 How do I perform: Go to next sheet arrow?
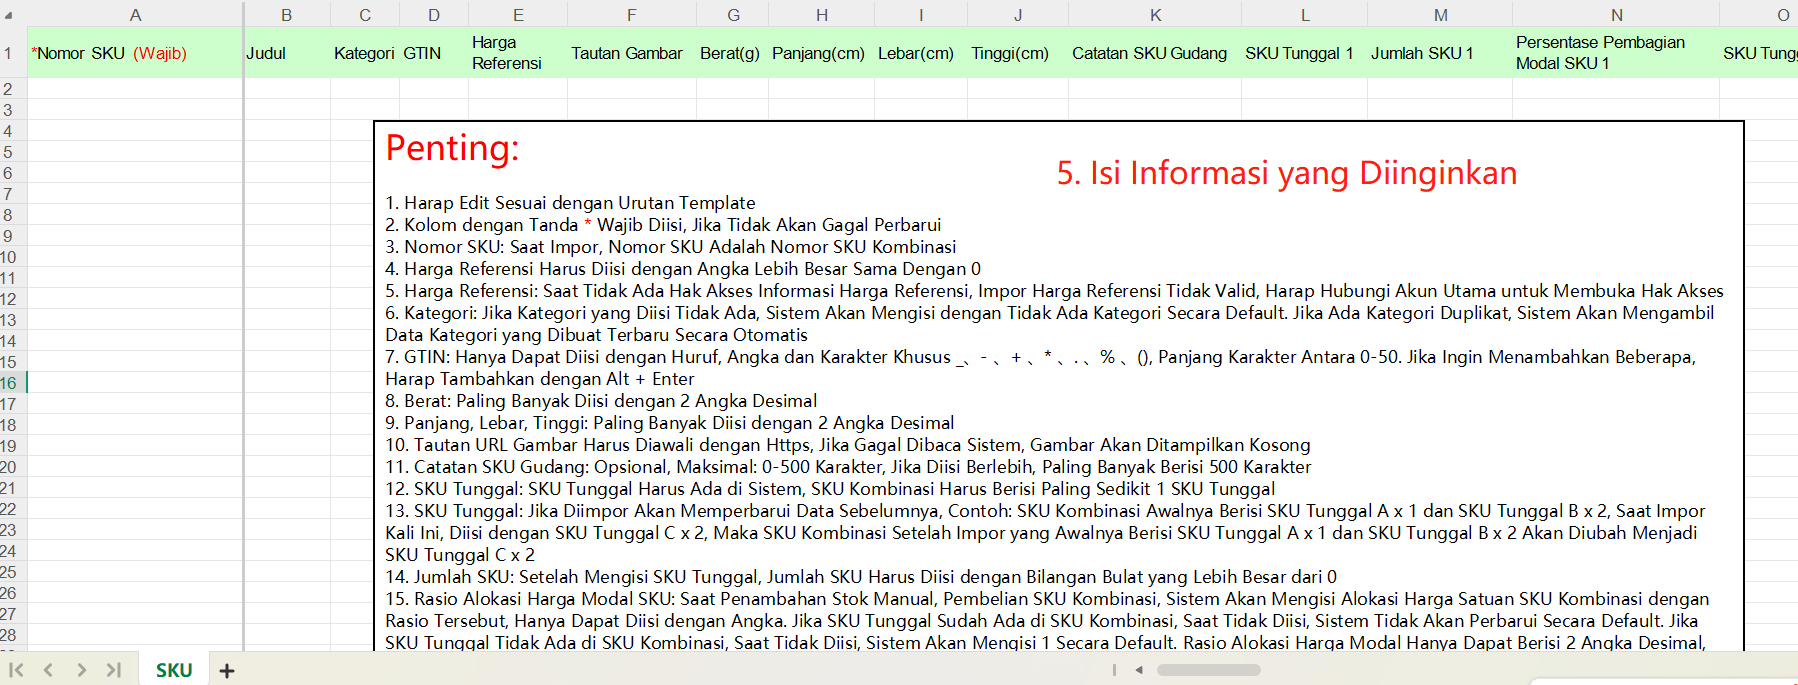(x=81, y=670)
